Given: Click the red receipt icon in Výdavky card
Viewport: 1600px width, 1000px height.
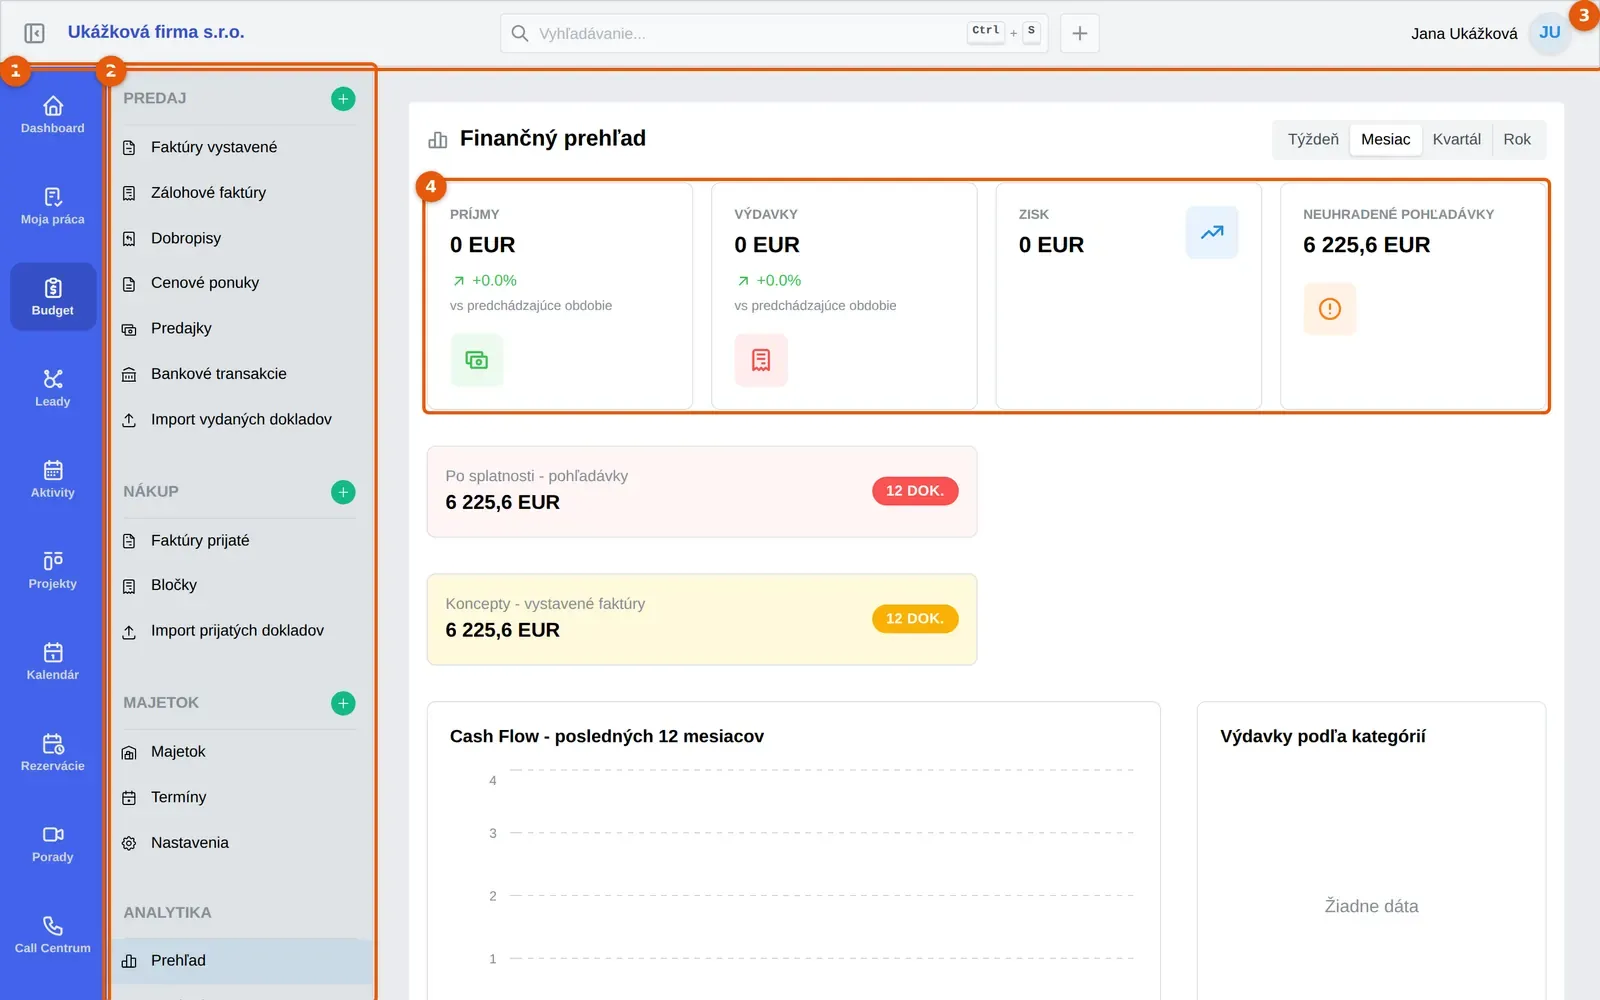Looking at the screenshot, I should pyautogui.click(x=761, y=360).
